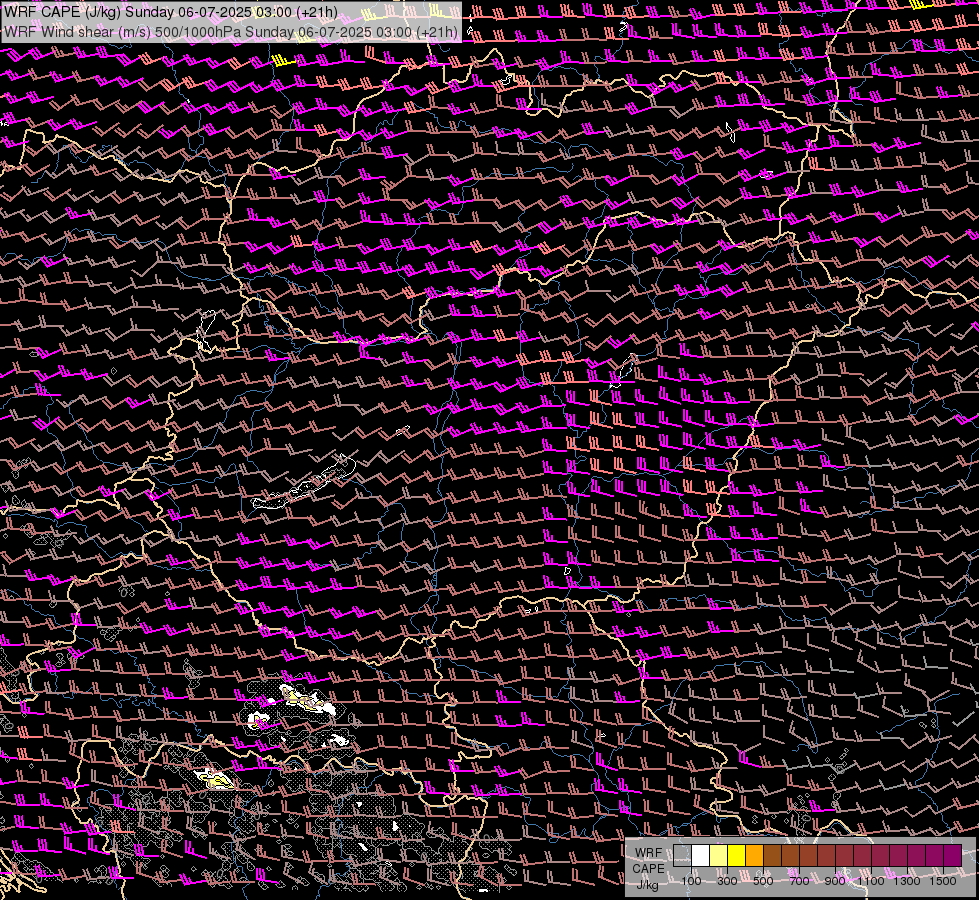Image resolution: width=979 pixels, height=900 pixels.
Task: Select the white CAPE legend swatch
Action: coord(701,856)
